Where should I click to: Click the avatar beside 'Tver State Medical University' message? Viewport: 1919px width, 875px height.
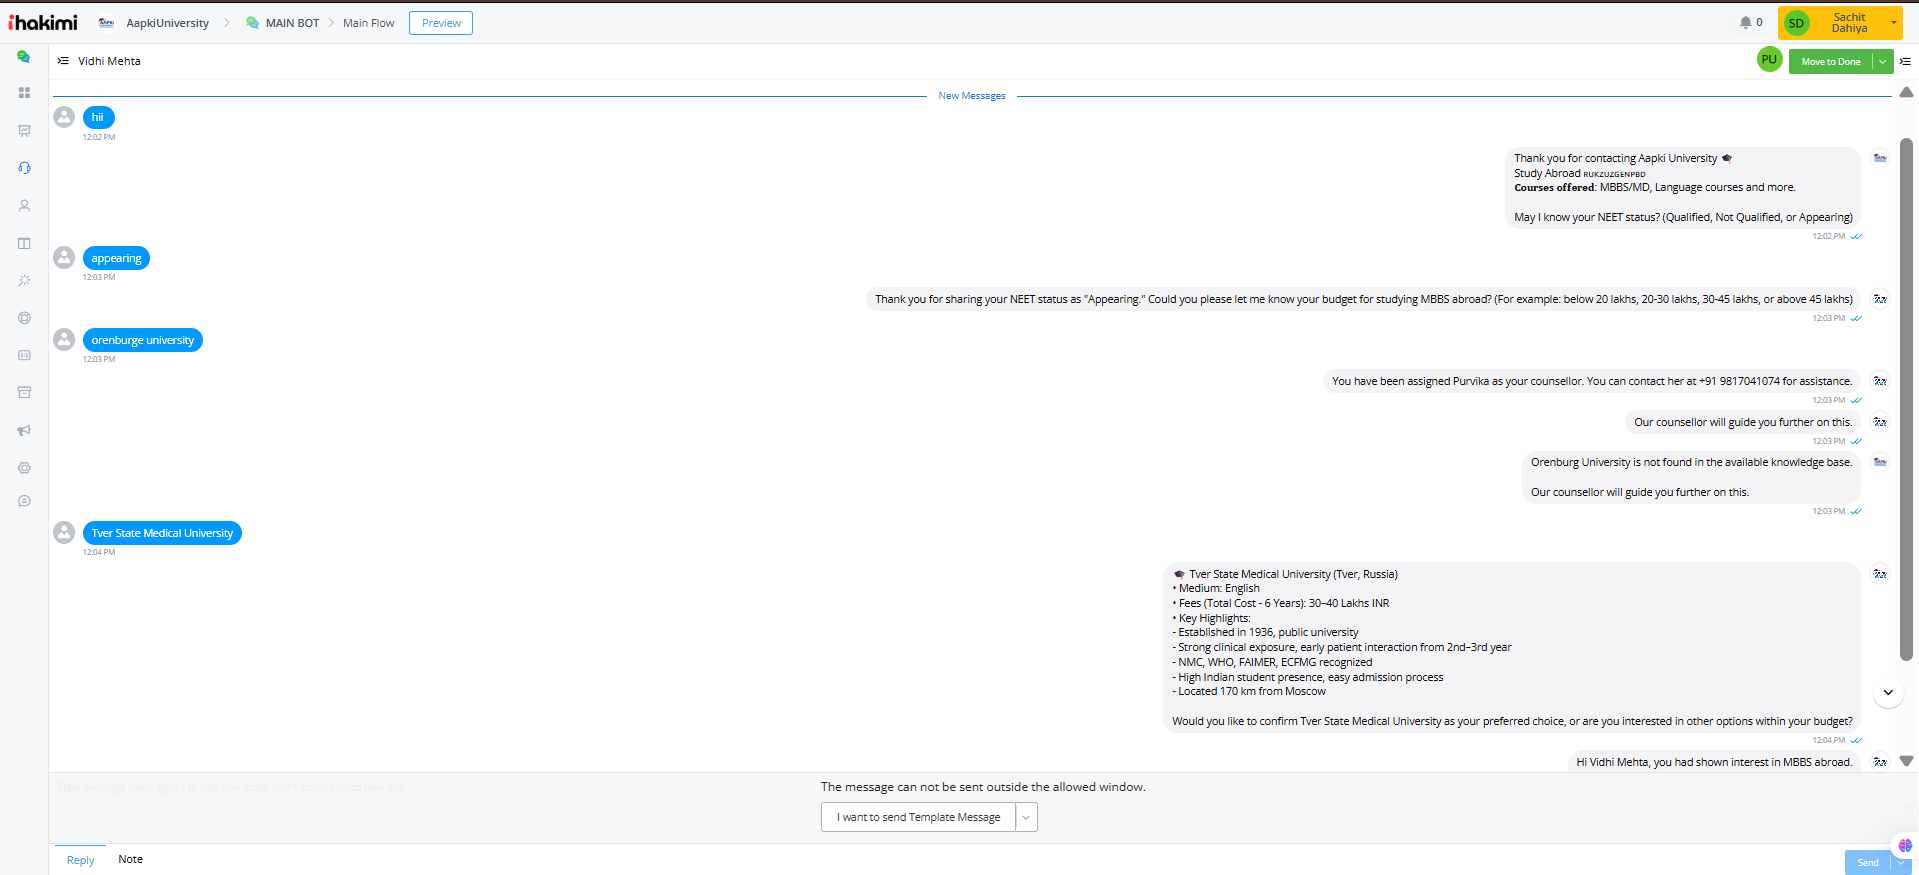[x=64, y=533]
